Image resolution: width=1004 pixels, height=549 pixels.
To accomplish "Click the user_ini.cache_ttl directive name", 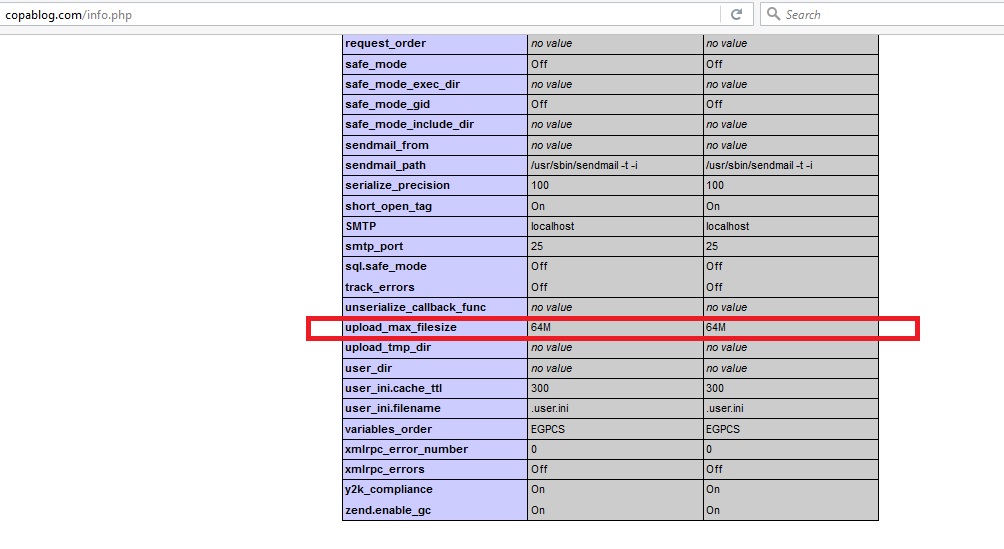I will pos(394,388).
